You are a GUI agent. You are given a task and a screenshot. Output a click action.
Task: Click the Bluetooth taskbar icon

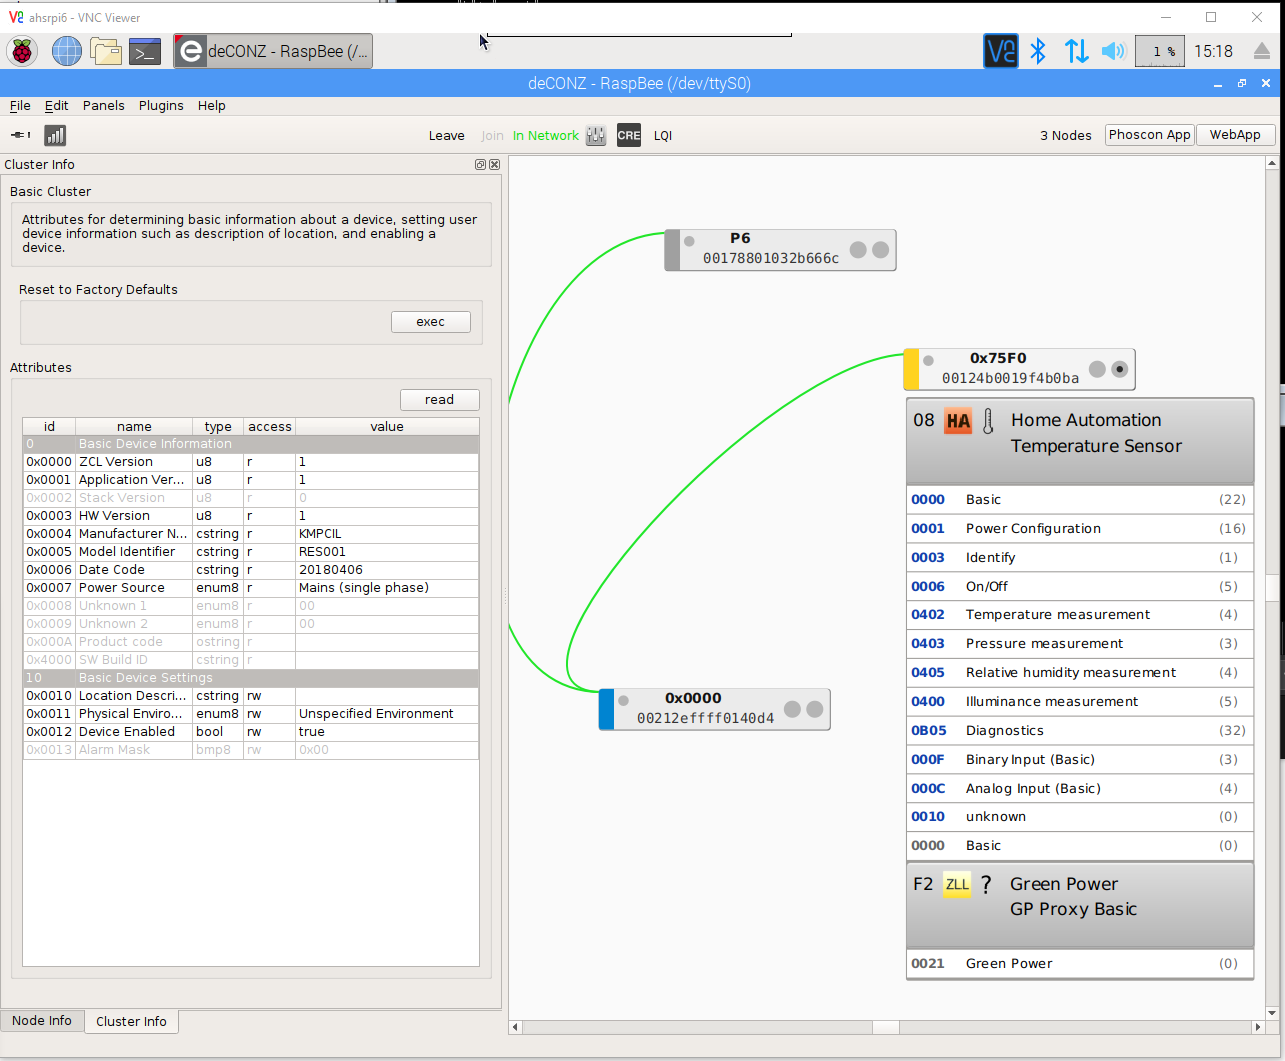pyautogui.click(x=1038, y=51)
